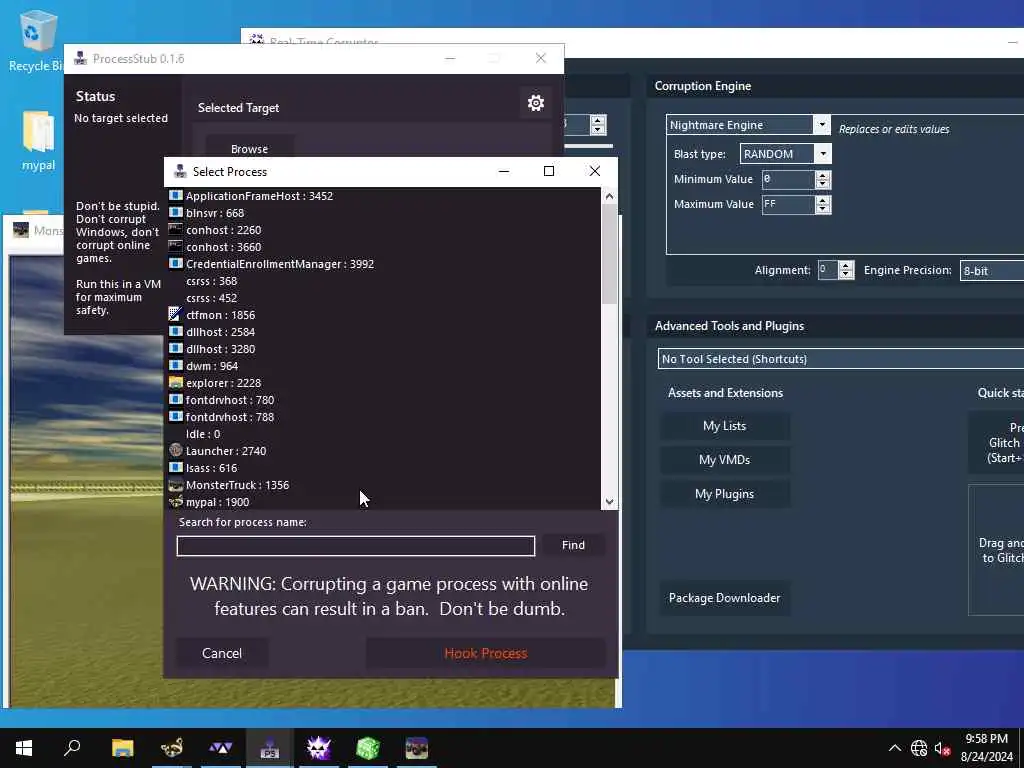Open File Explorer from the taskbar
The image size is (1024, 768).
(123, 748)
